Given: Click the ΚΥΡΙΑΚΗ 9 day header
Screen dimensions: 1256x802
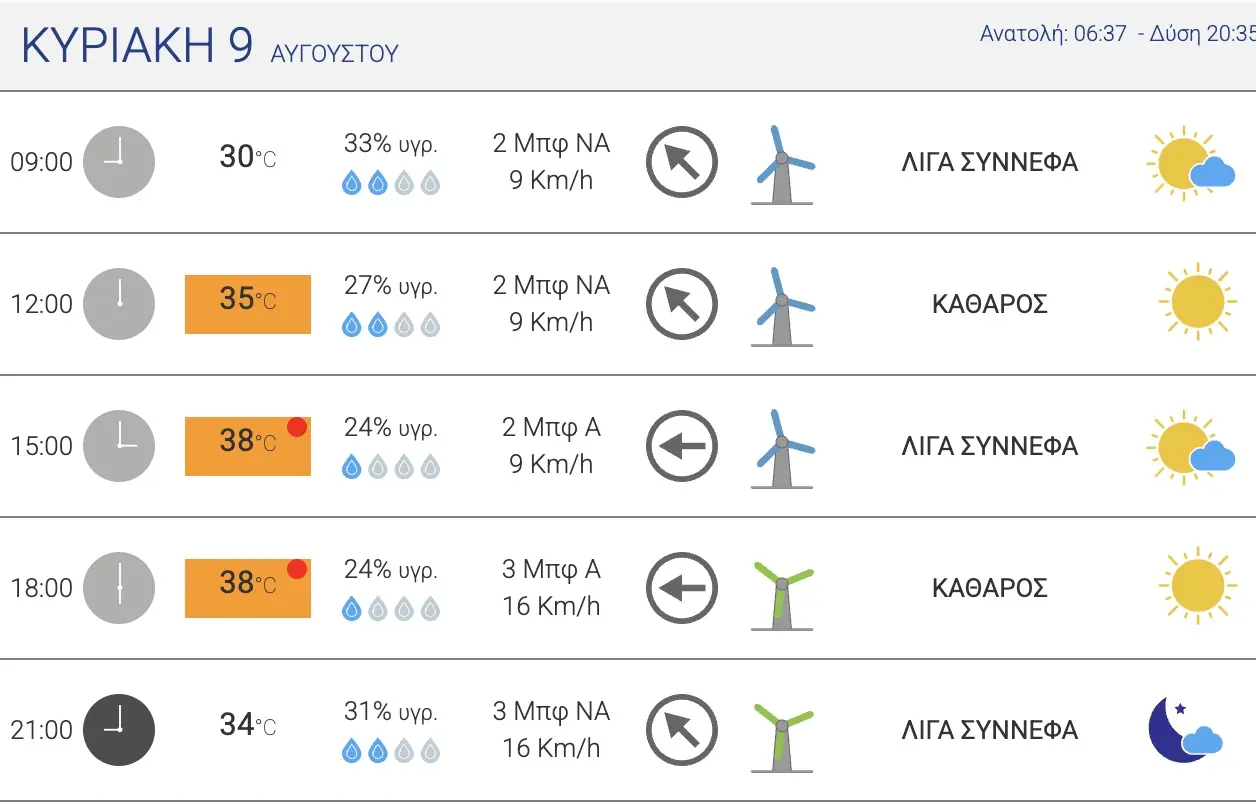Looking at the screenshot, I should click(137, 46).
